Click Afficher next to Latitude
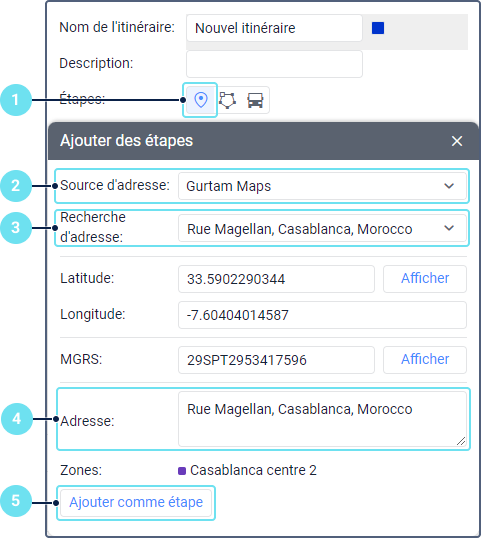This screenshot has width=481, height=538. [x=425, y=279]
